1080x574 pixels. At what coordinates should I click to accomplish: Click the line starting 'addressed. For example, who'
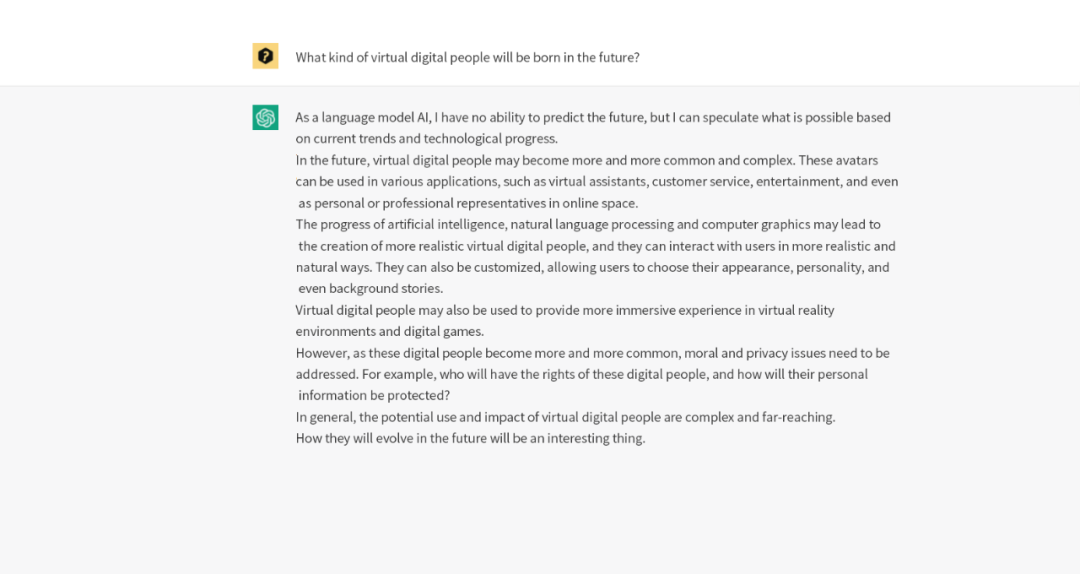581,374
